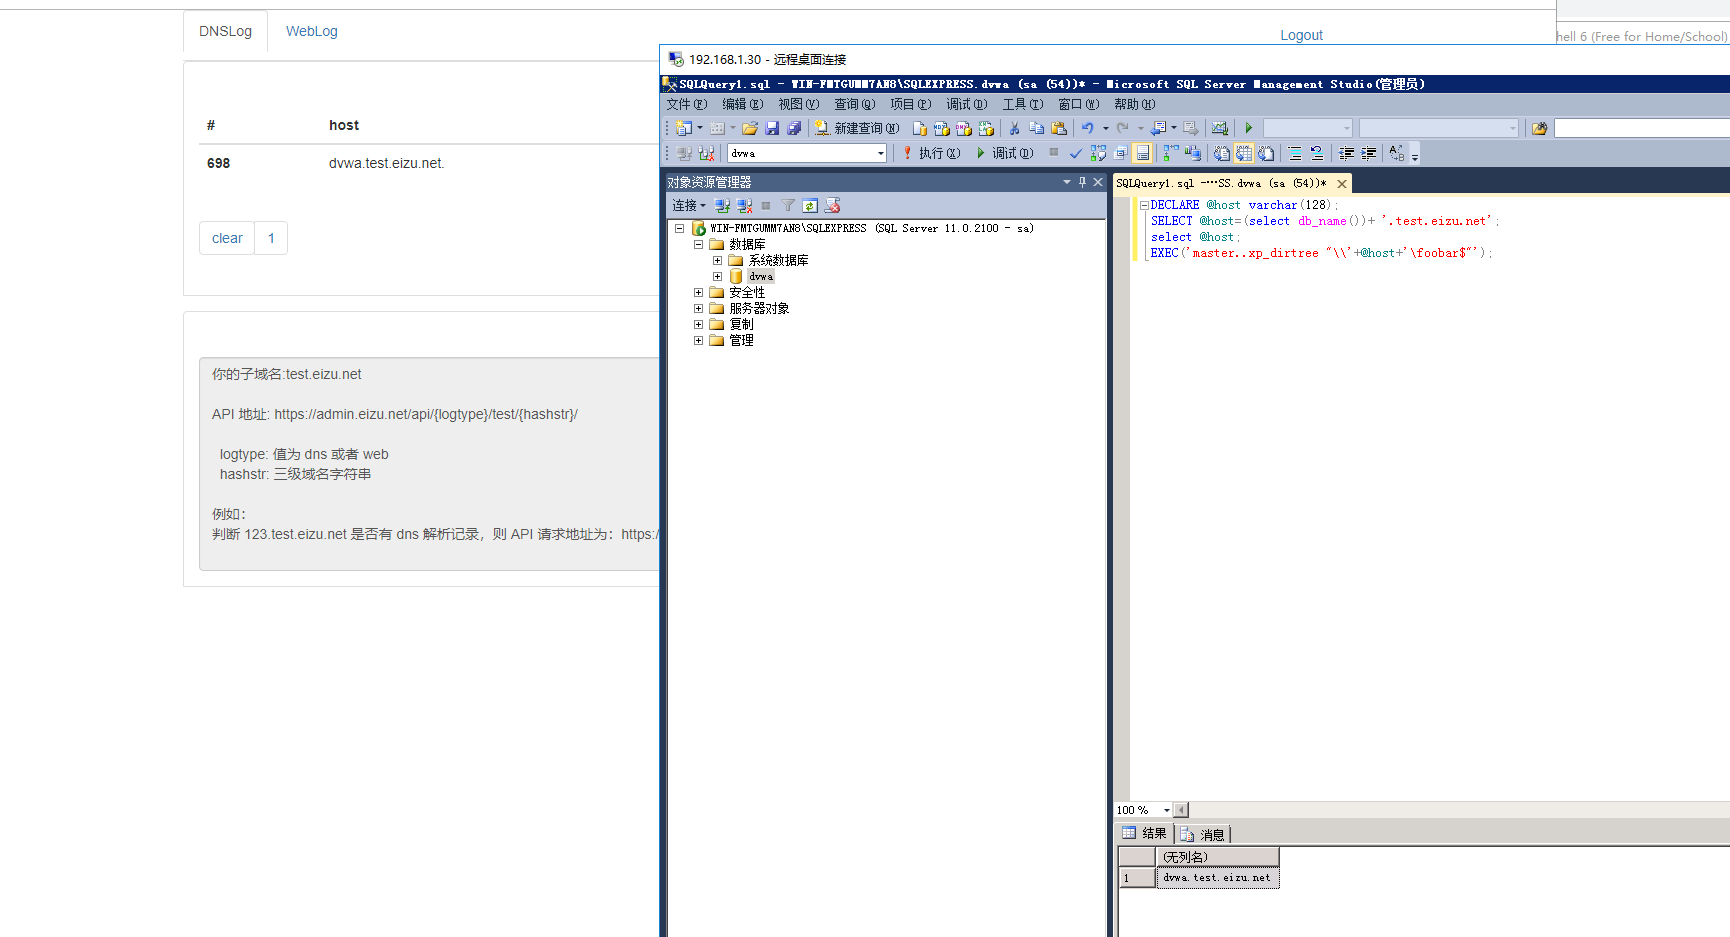
Task: Click the Logout link
Action: tap(1301, 35)
